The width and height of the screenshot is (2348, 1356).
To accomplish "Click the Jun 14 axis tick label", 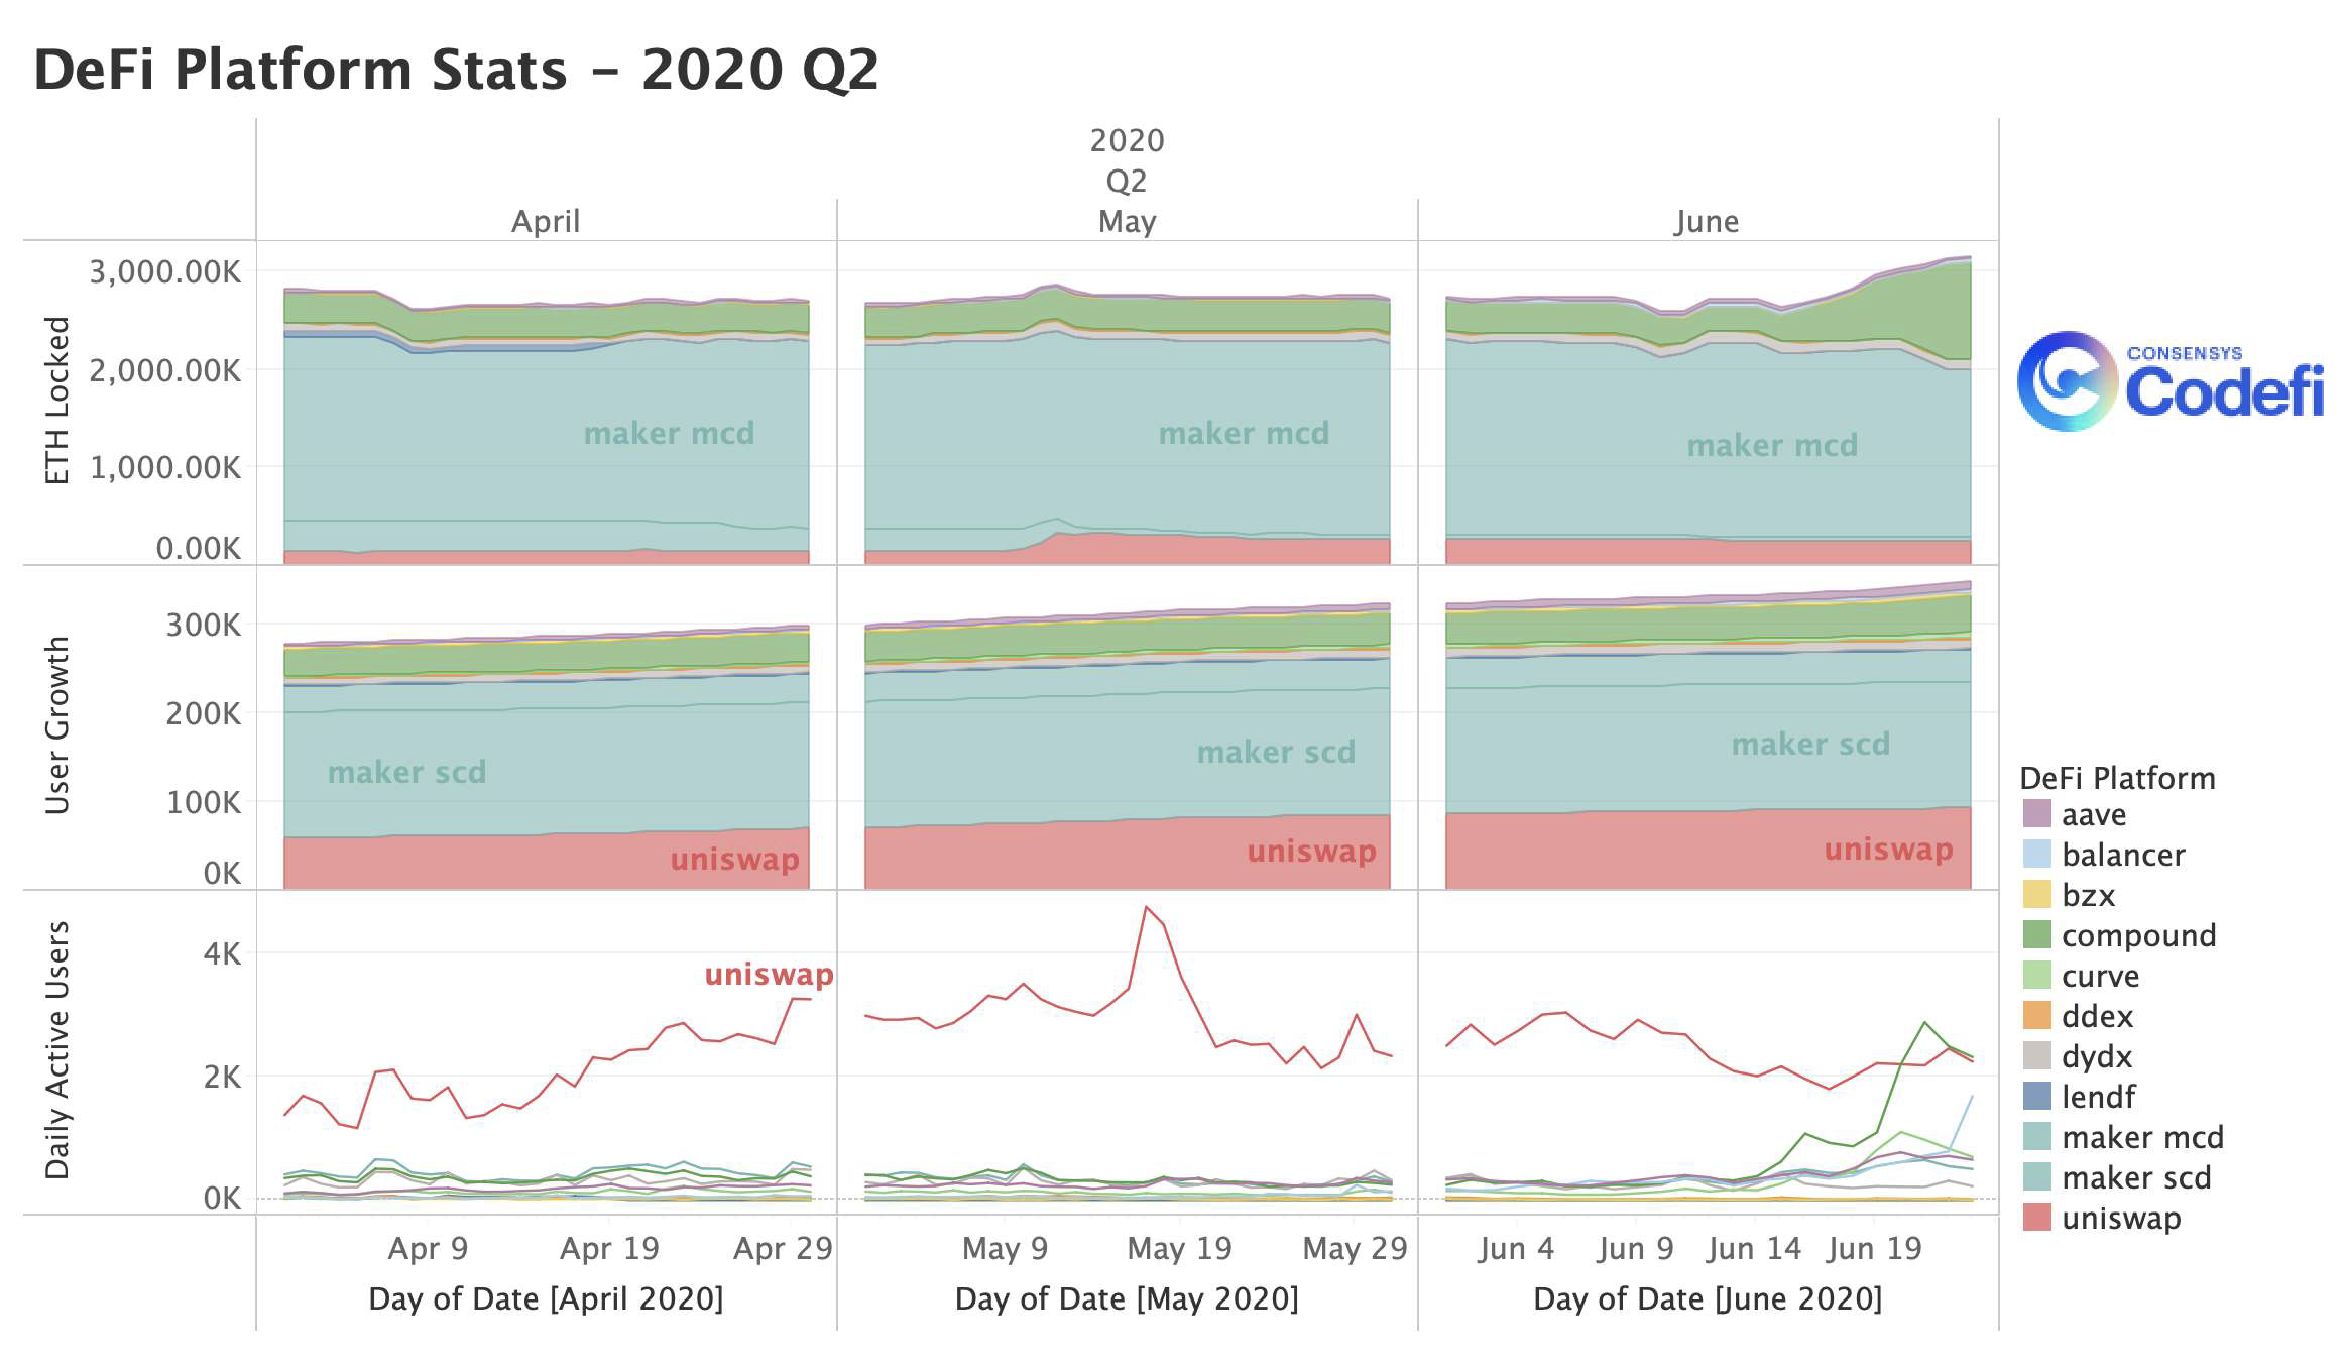I will coord(1754,1248).
